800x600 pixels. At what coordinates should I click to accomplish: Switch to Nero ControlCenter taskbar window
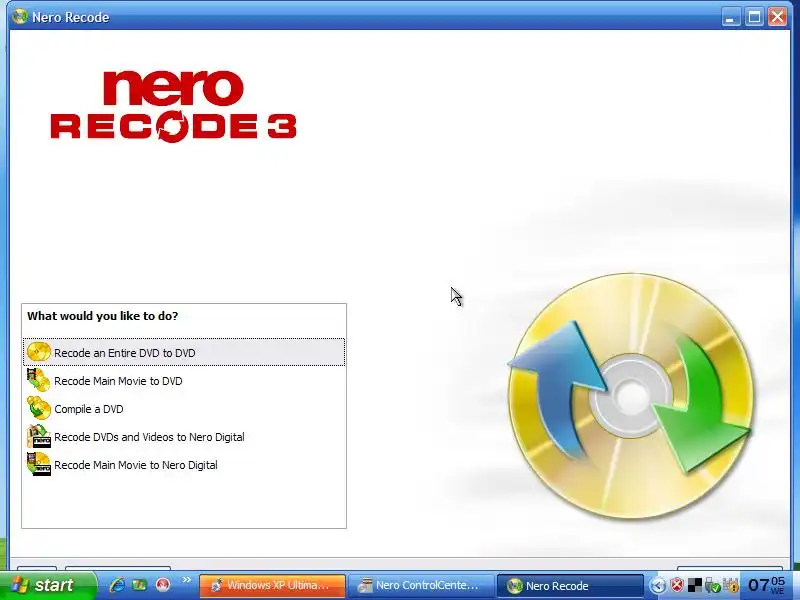click(x=421, y=585)
